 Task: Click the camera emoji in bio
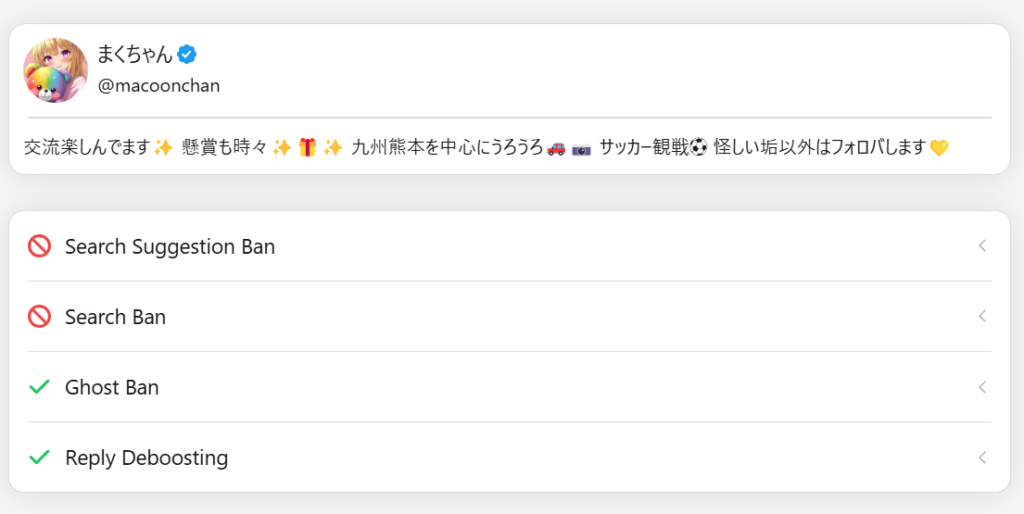tap(582, 148)
